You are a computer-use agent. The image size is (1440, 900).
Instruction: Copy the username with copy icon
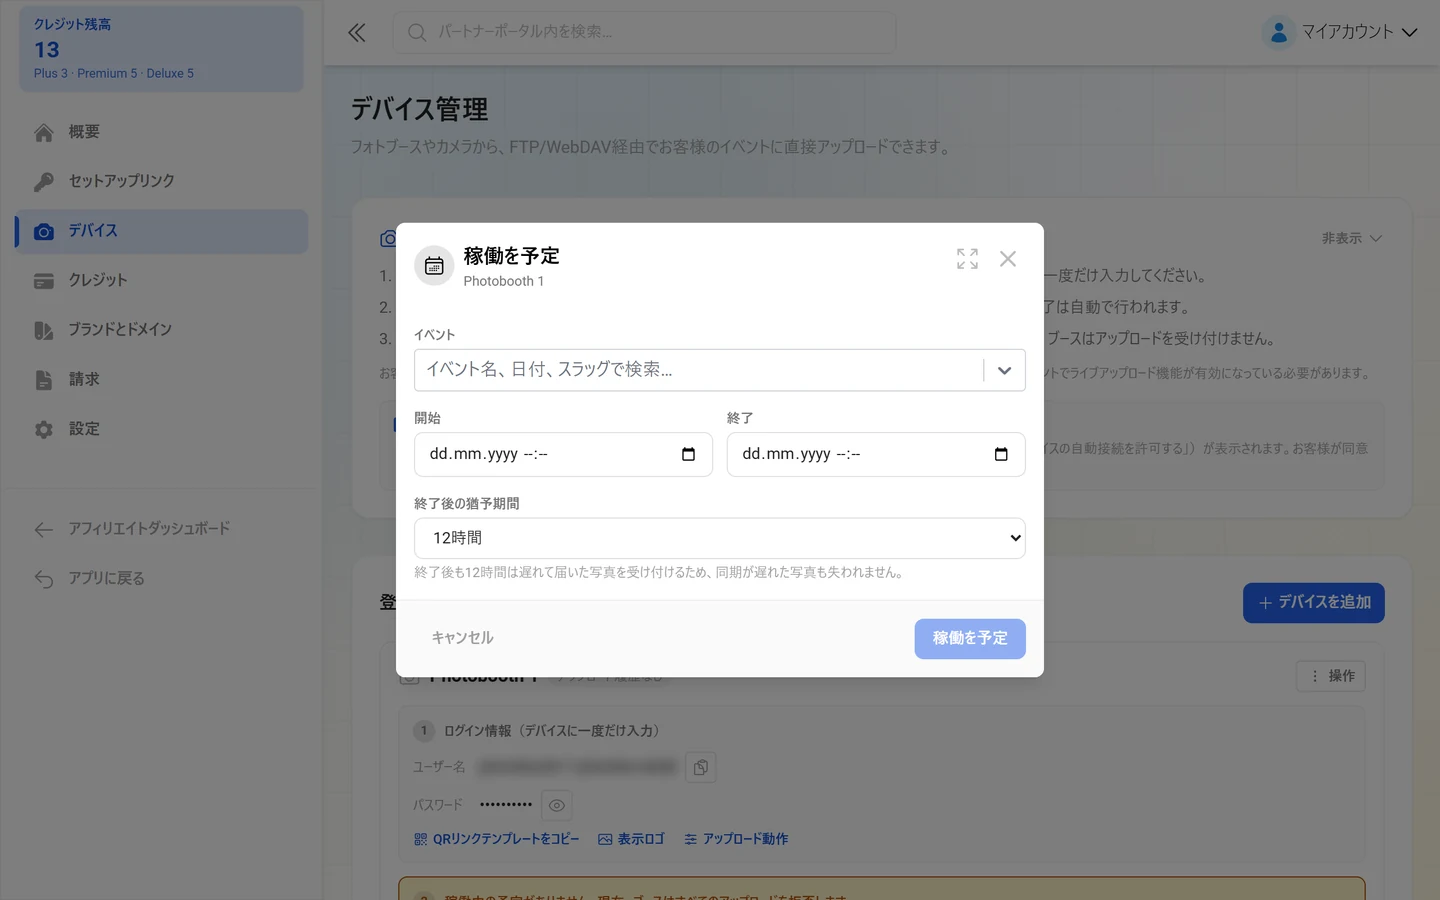pos(701,767)
